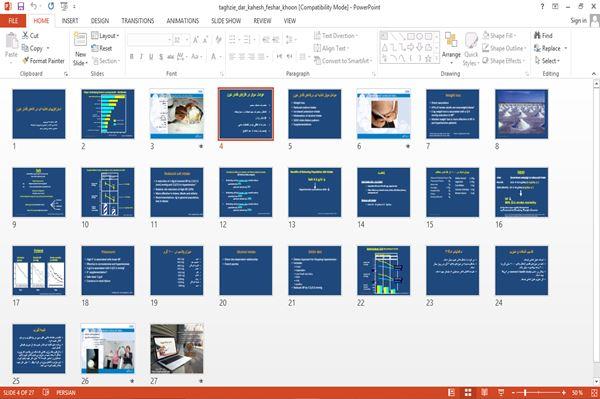Select the Format Painter tool
The height and width of the screenshot is (399, 600).
click(44, 61)
